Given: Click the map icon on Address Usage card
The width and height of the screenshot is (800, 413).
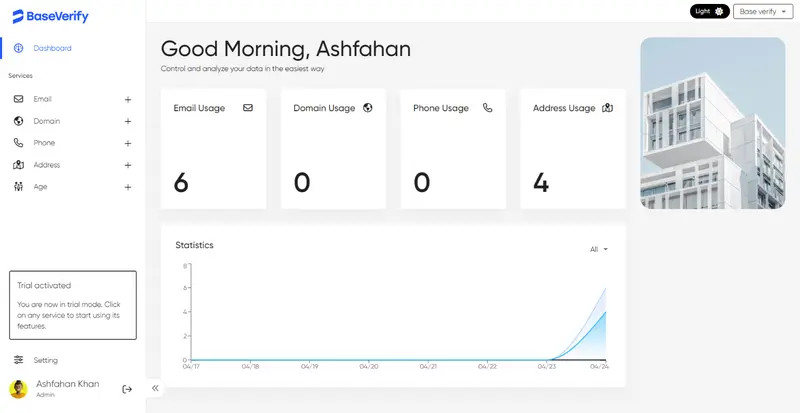Looking at the screenshot, I should click(x=607, y=108).
